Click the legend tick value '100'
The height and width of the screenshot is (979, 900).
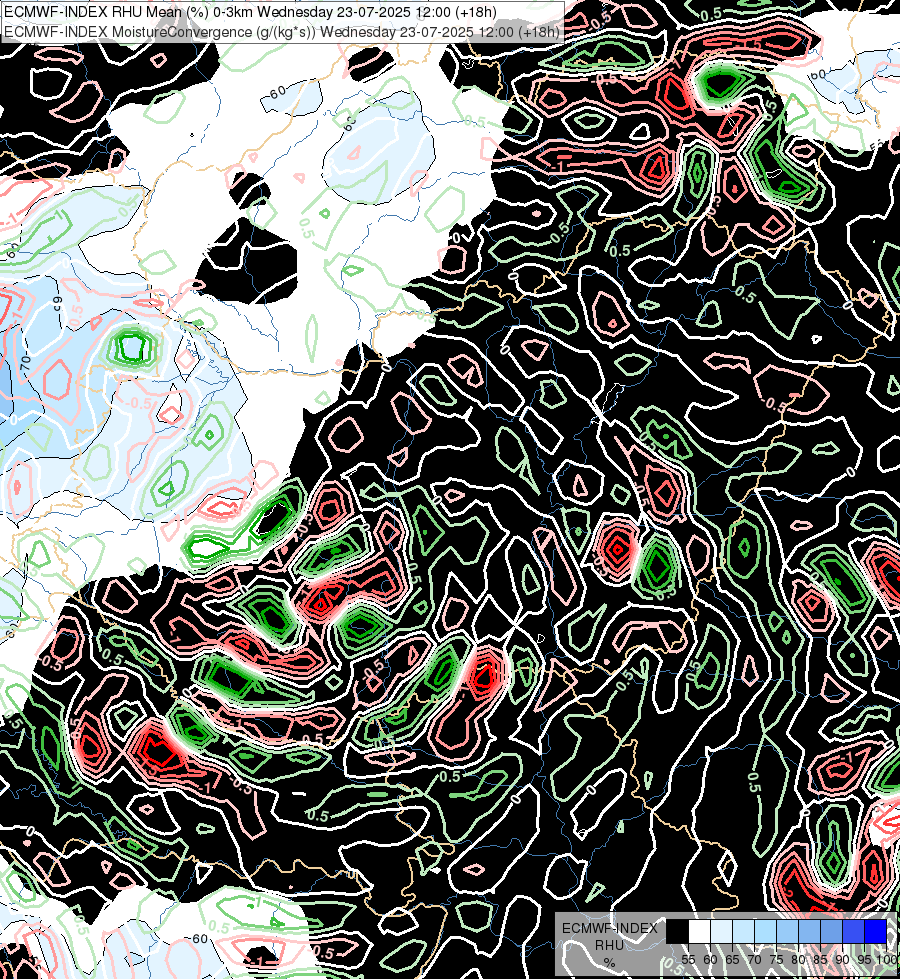point(888,960)
